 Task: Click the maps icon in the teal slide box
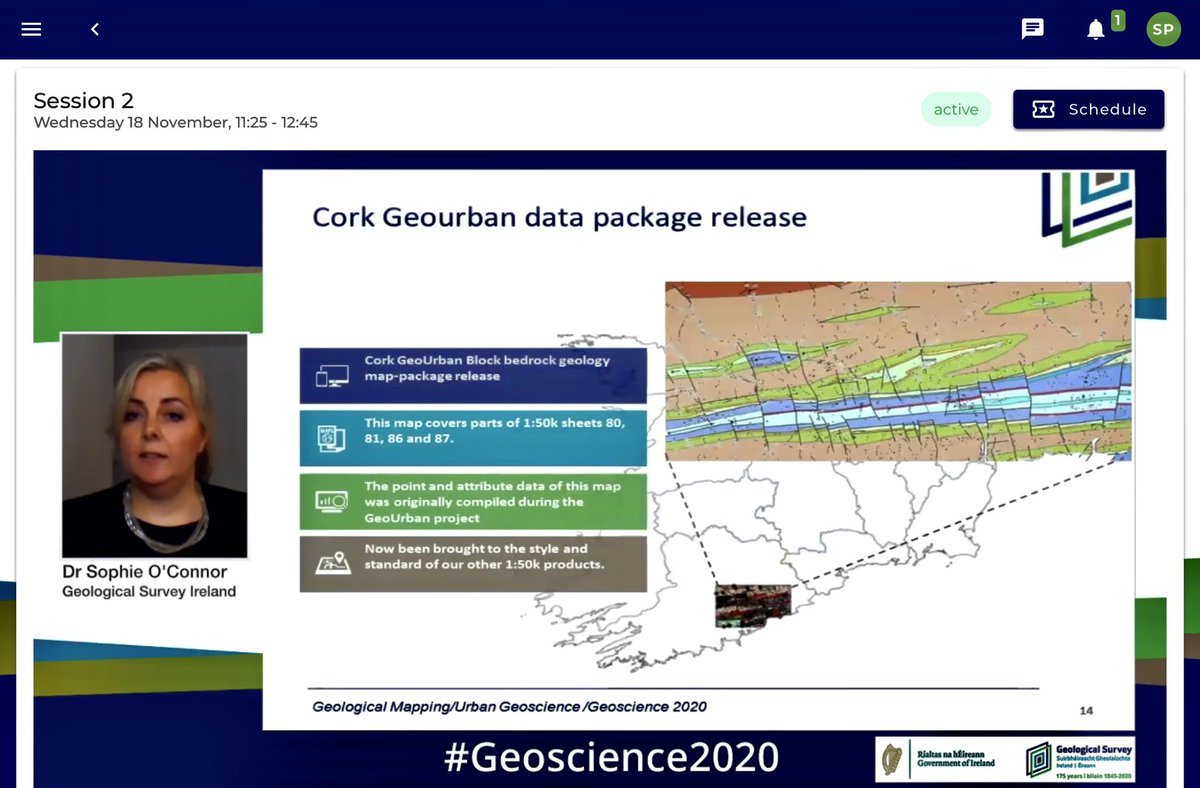(x=331, y=439)
